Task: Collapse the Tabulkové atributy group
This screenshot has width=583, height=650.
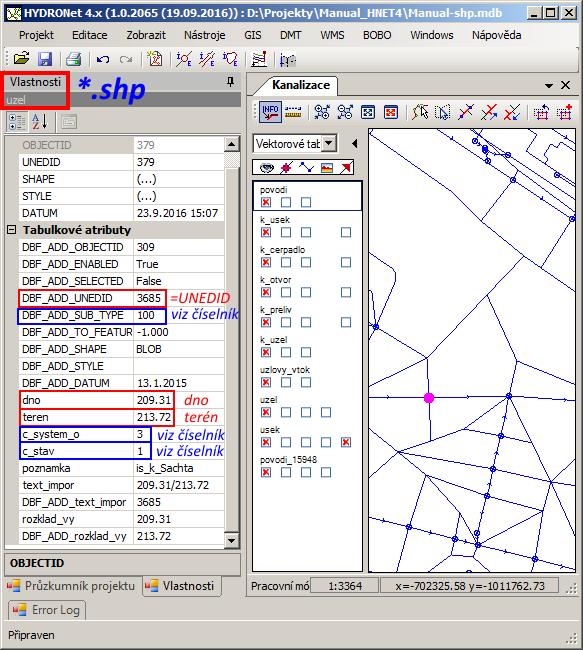Action: click(12, 230)
